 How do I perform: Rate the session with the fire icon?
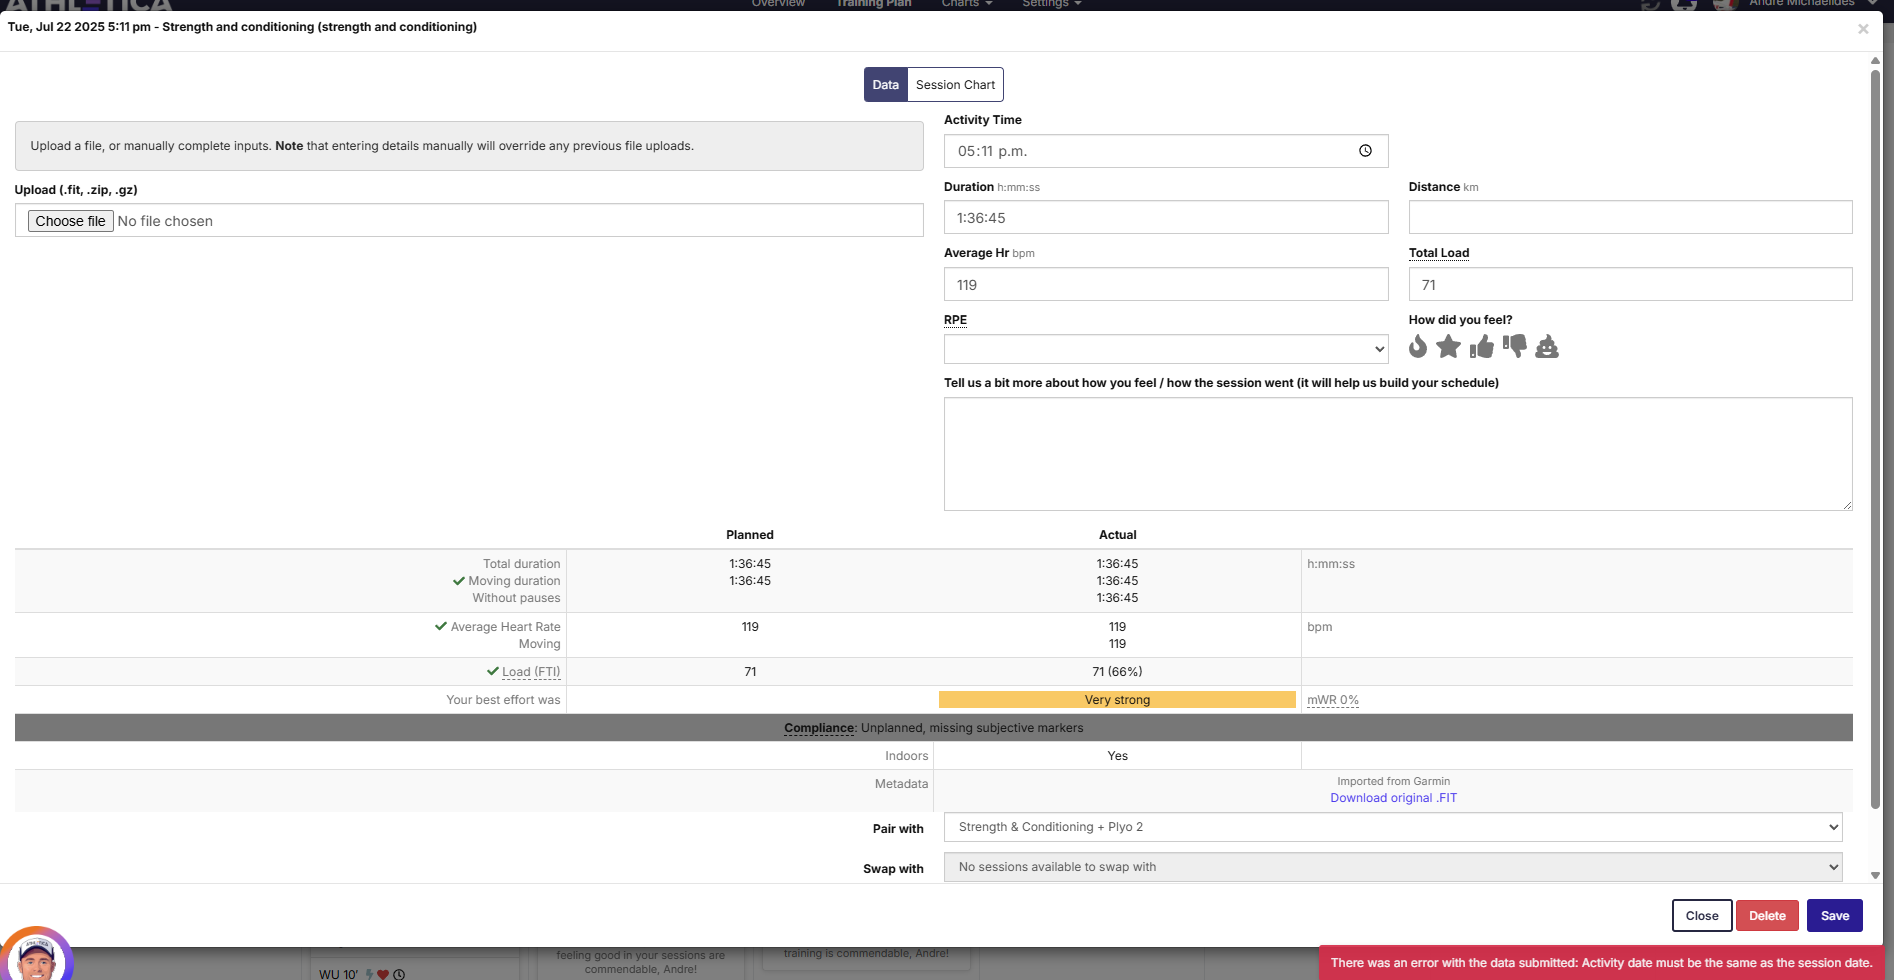coord(1417,347)
